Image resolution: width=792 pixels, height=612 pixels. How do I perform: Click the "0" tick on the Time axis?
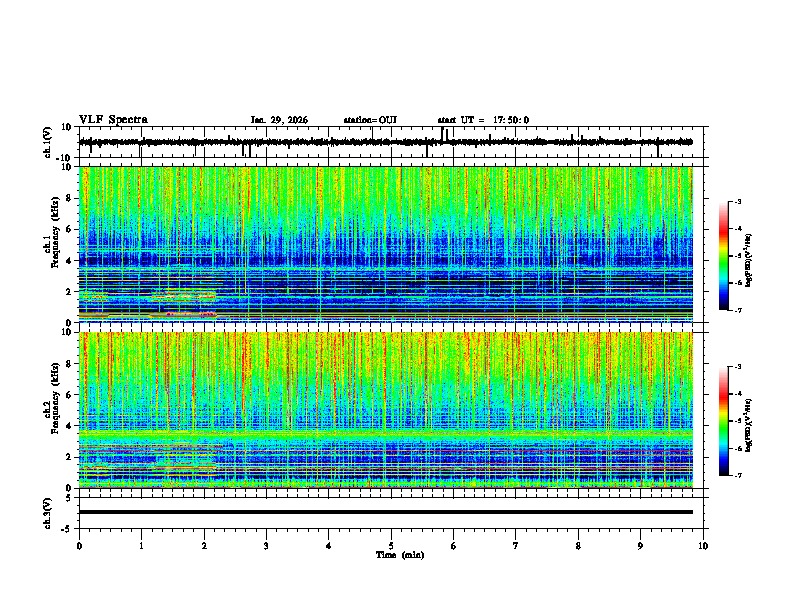pos(79,545)
